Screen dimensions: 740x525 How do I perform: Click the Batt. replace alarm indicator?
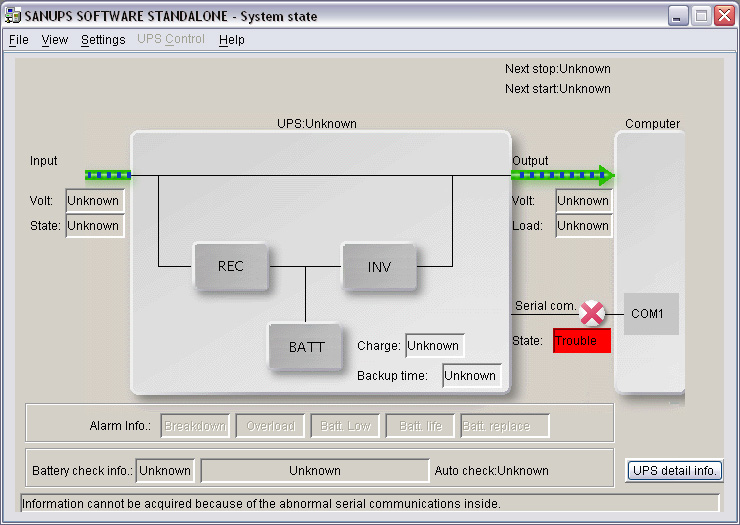pos(505,426)
